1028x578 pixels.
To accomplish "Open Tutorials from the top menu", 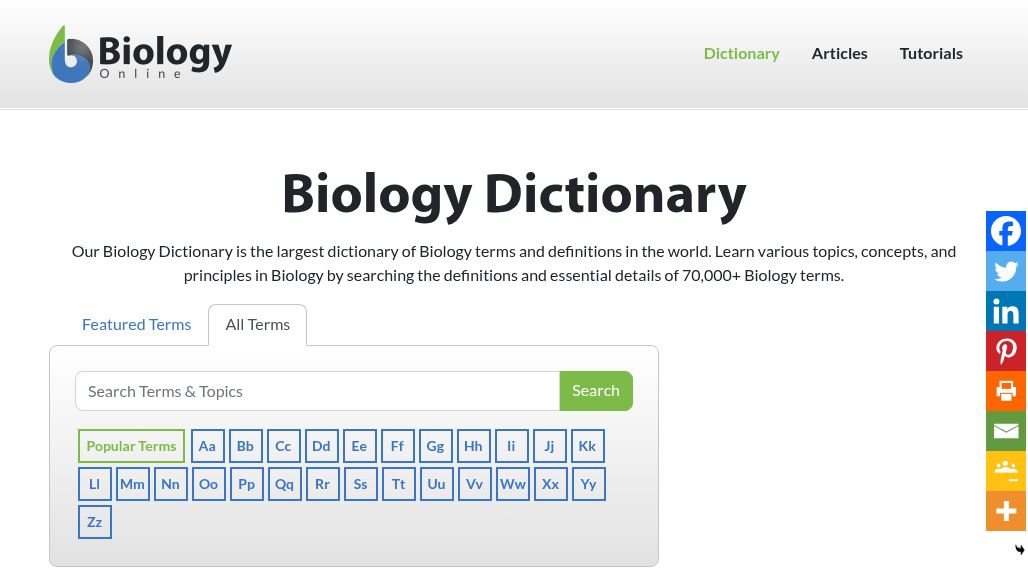I will click(x=931, y=53).
